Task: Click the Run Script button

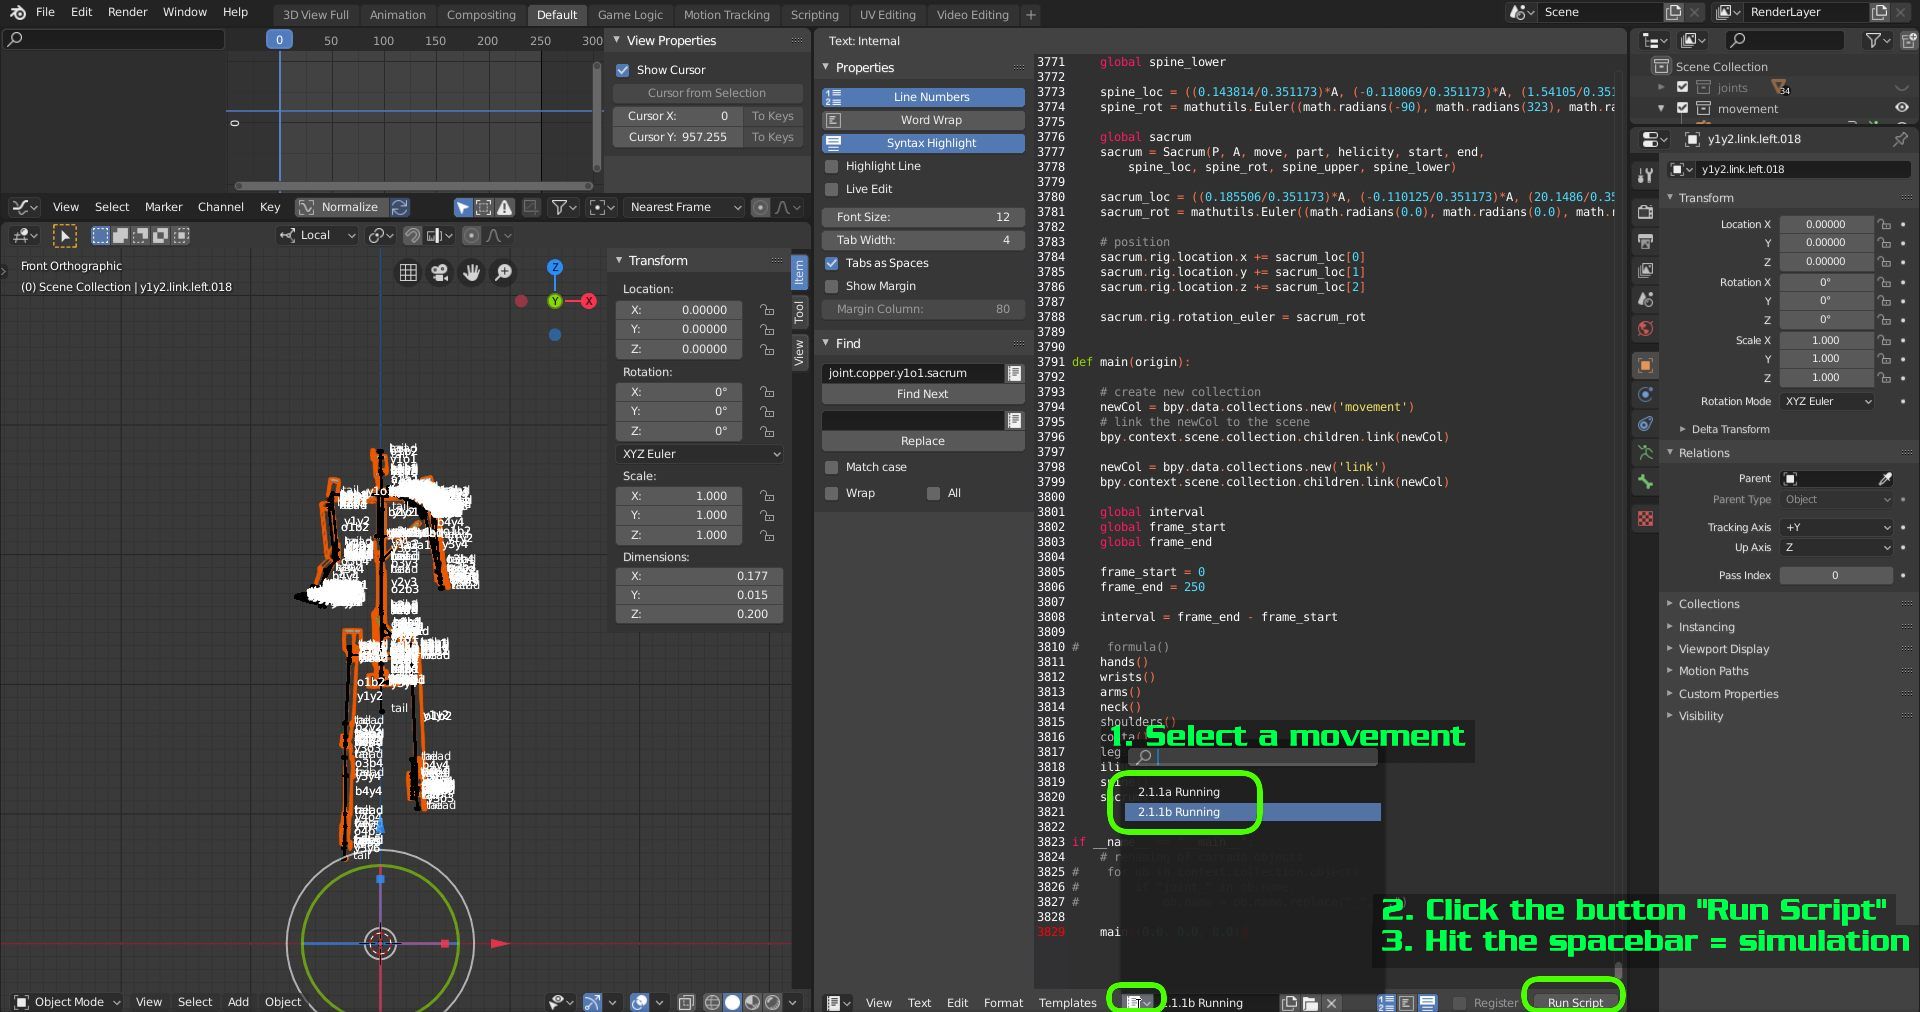Action: tap(1575, 1002)
